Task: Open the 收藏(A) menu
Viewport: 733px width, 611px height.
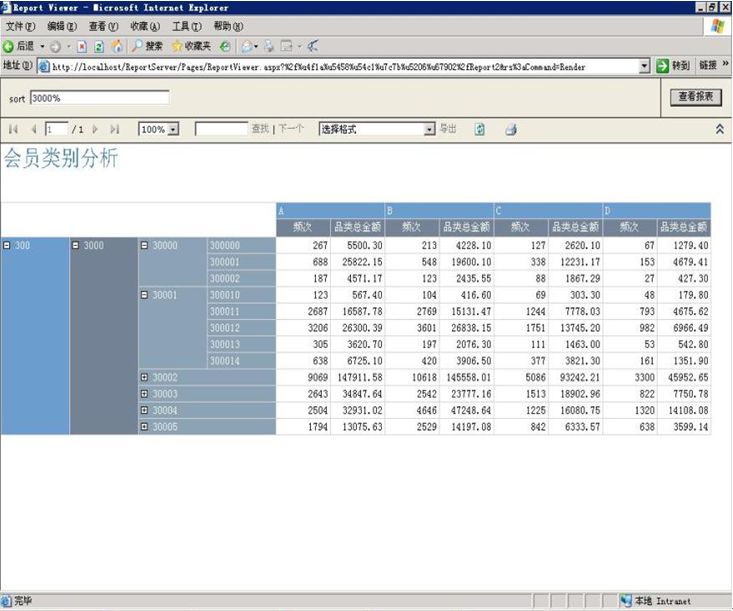Action: pyautogui.click(x=145, y=26)
